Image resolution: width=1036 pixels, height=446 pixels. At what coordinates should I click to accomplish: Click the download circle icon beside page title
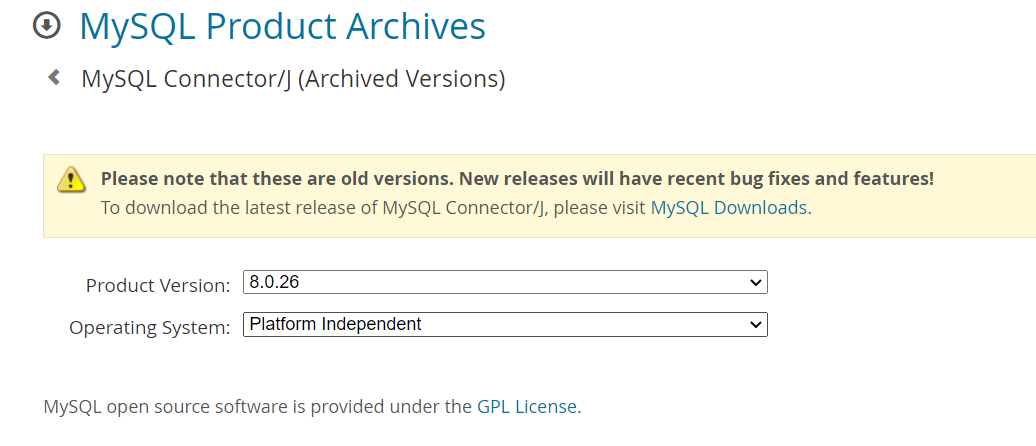(x=47, y=25)
